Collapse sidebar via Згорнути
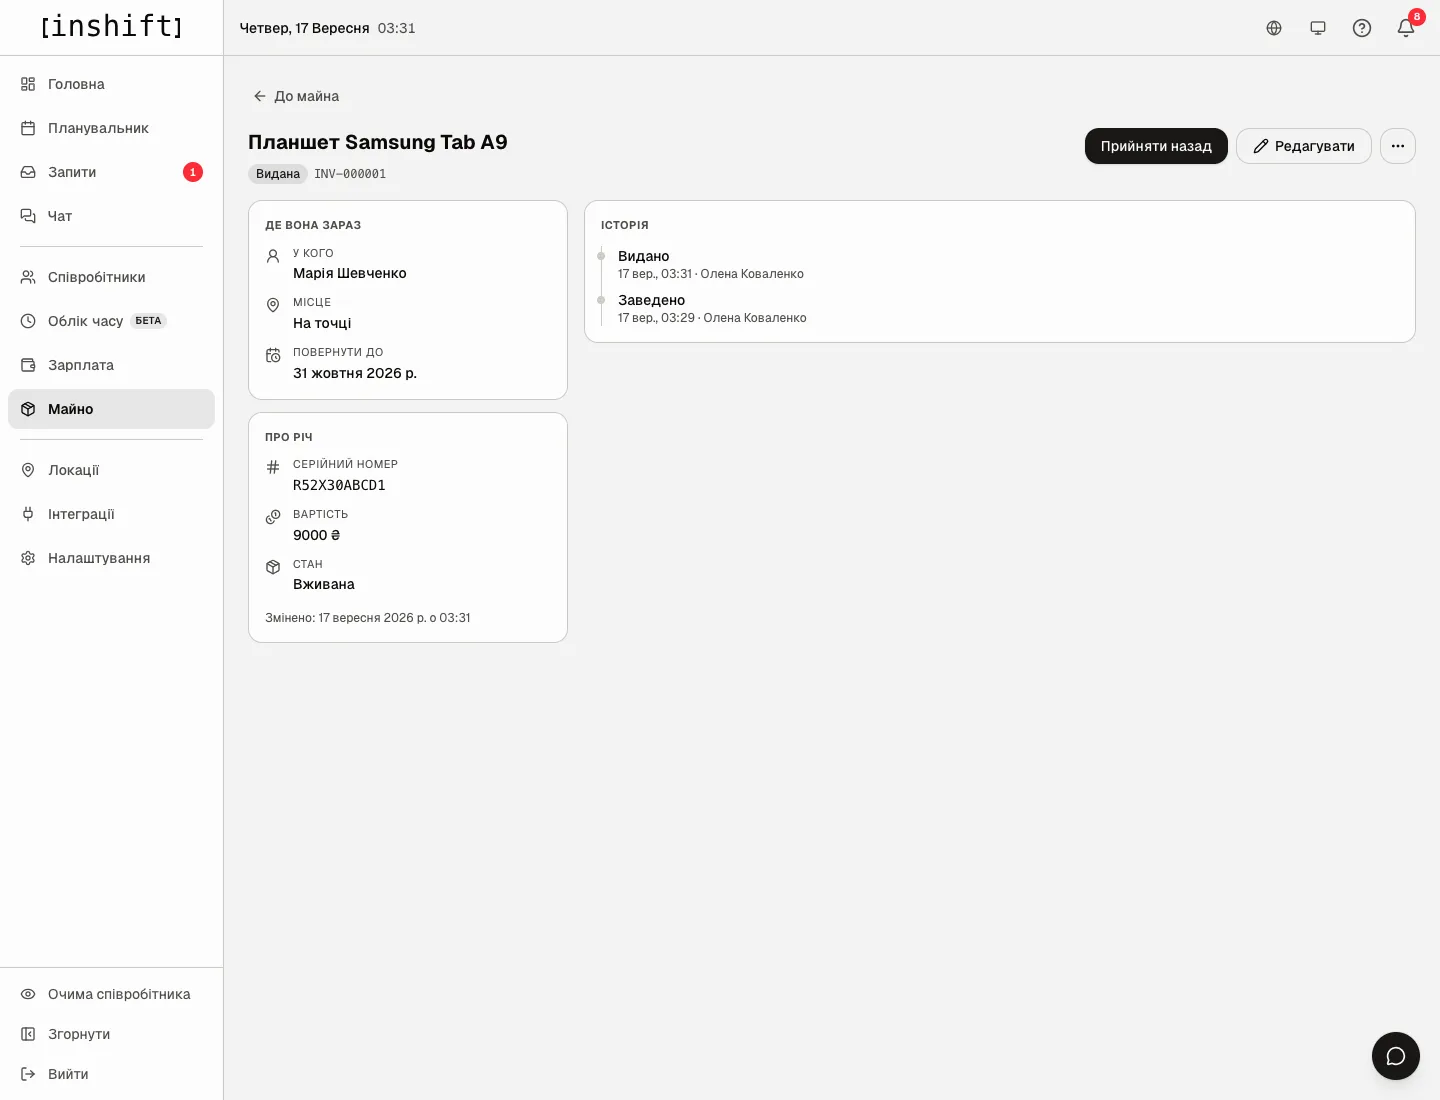 111,1034
